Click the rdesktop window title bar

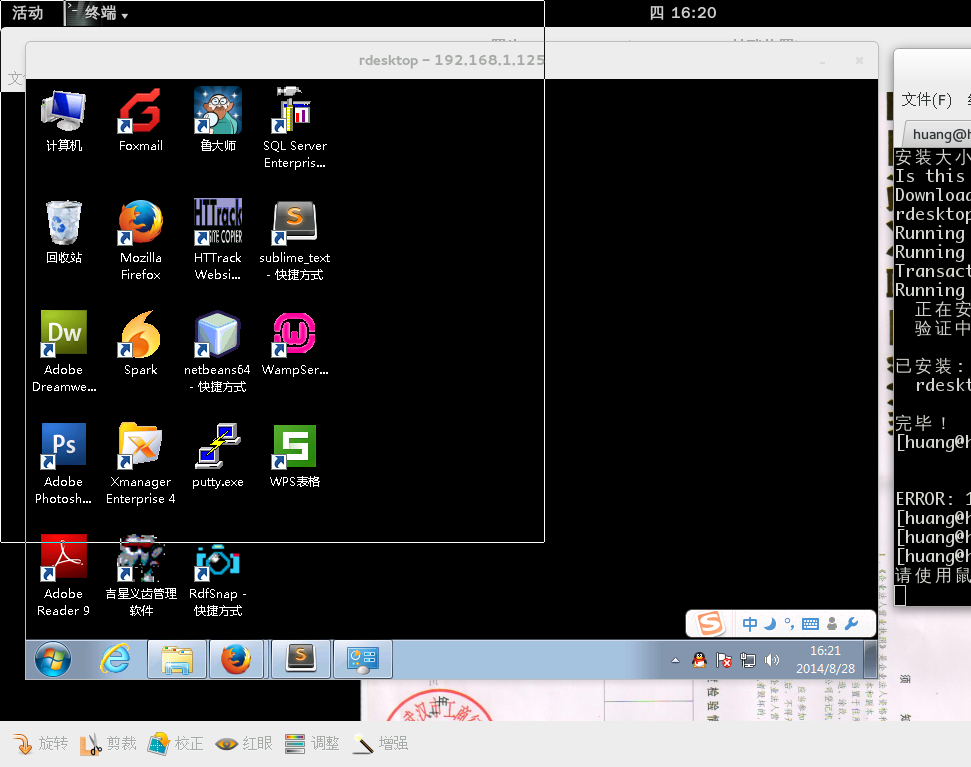click(451, 61)
